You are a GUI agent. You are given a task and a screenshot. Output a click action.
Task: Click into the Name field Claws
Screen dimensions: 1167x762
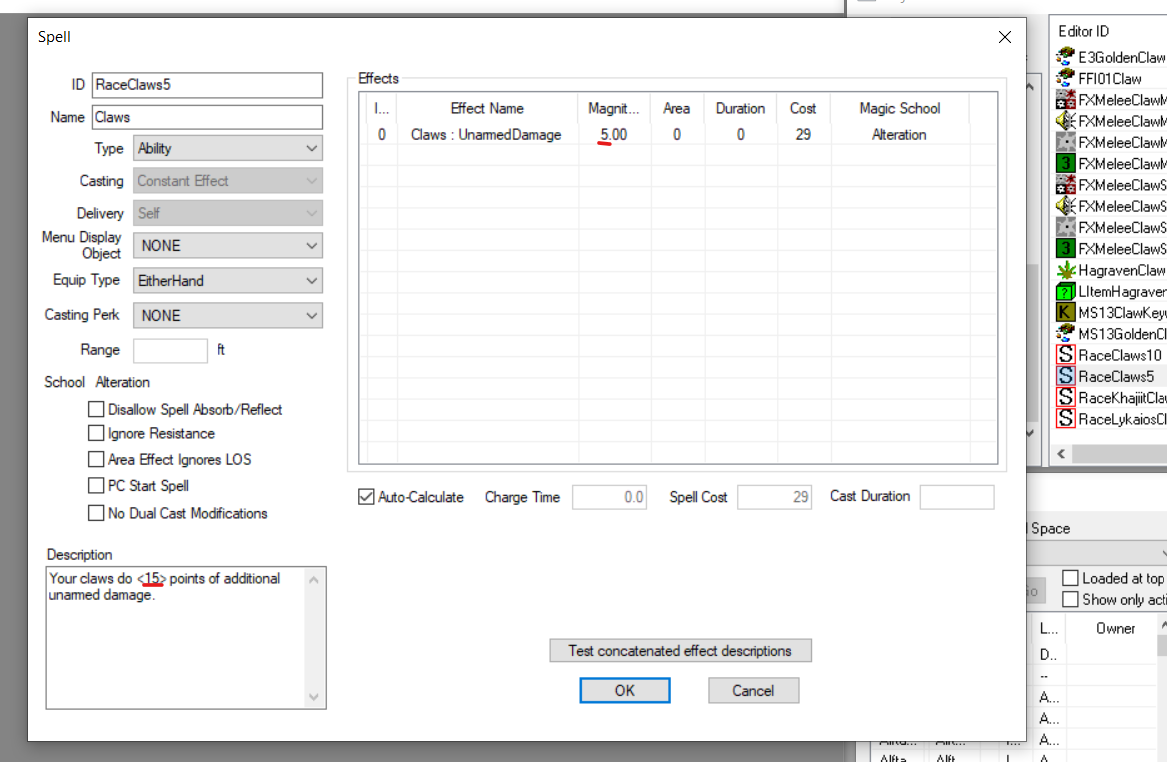208,117
